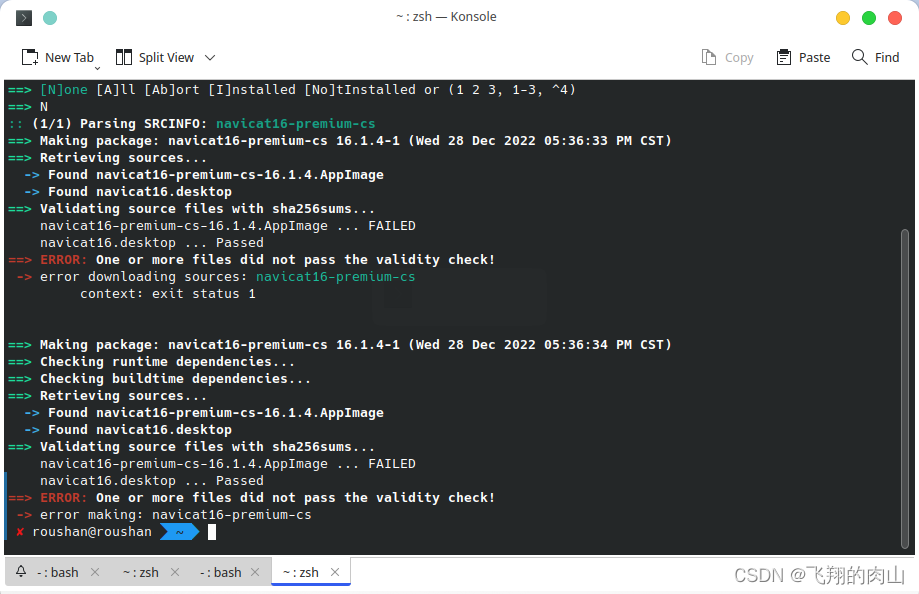Click the New Tab toolbar button
919x594 pixels.
click(x=57, y=57)
